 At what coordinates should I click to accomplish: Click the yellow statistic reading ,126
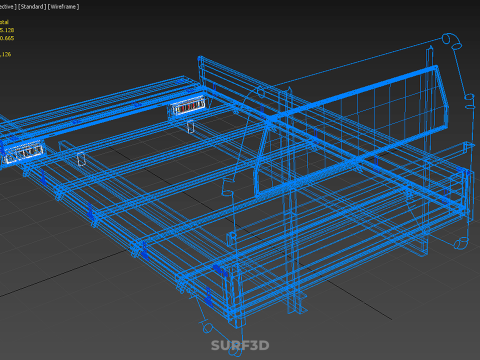(x=6, y=54)
